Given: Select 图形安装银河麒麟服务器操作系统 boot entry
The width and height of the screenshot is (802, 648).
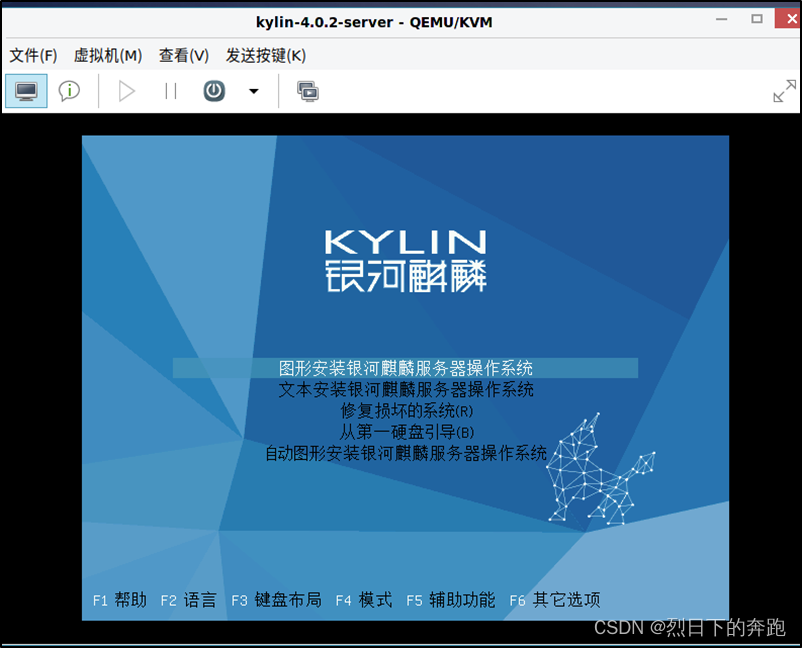Looking at the screenshot, I should click(x=405, y=368).
